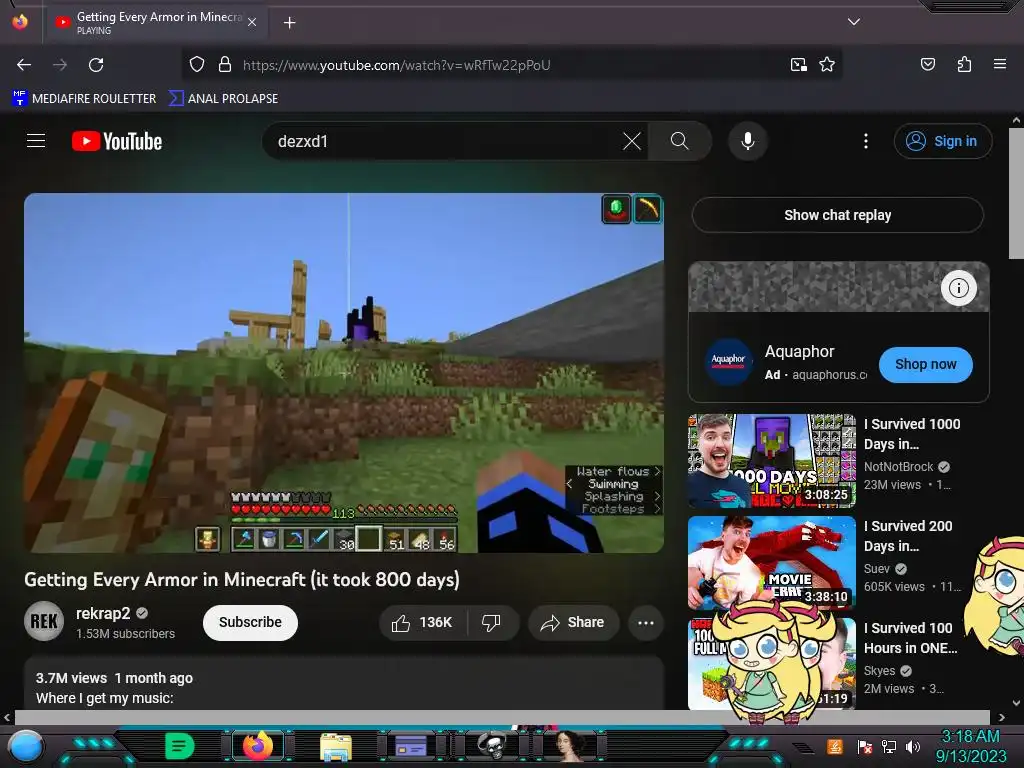The width and height of the screenshot is (1024, 768).
Task: Open I Survived 200 Days thumbnail
Action: 771,562
